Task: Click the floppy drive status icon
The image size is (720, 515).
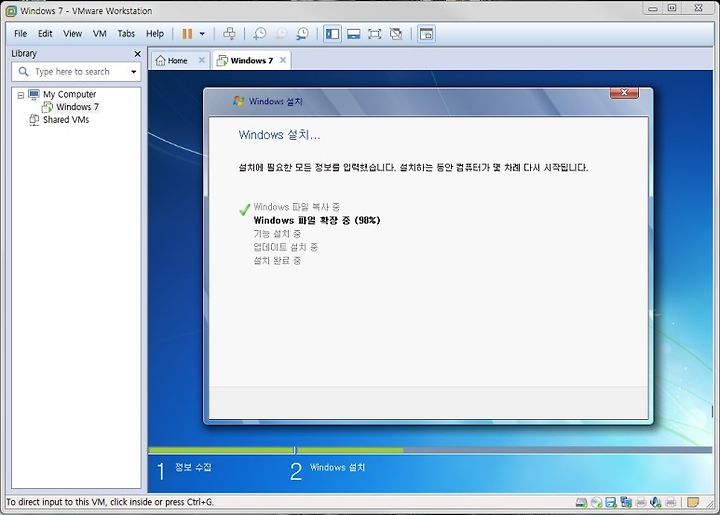Action: [611, 503]
